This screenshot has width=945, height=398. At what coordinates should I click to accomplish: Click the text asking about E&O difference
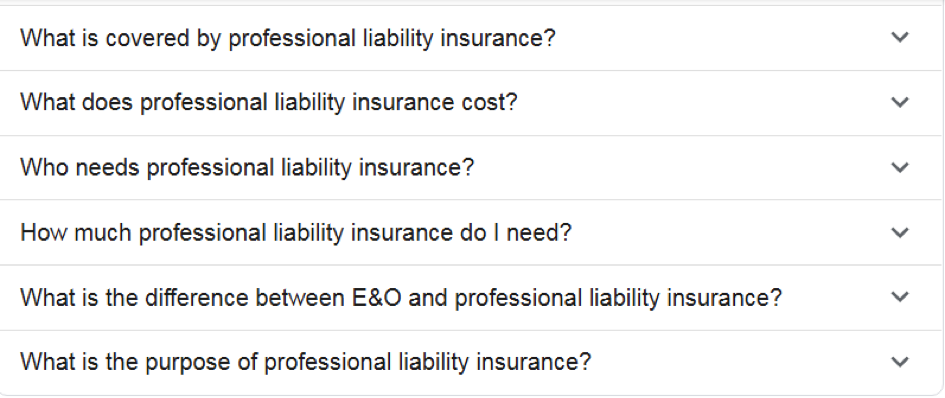click(x=401, y=298)
